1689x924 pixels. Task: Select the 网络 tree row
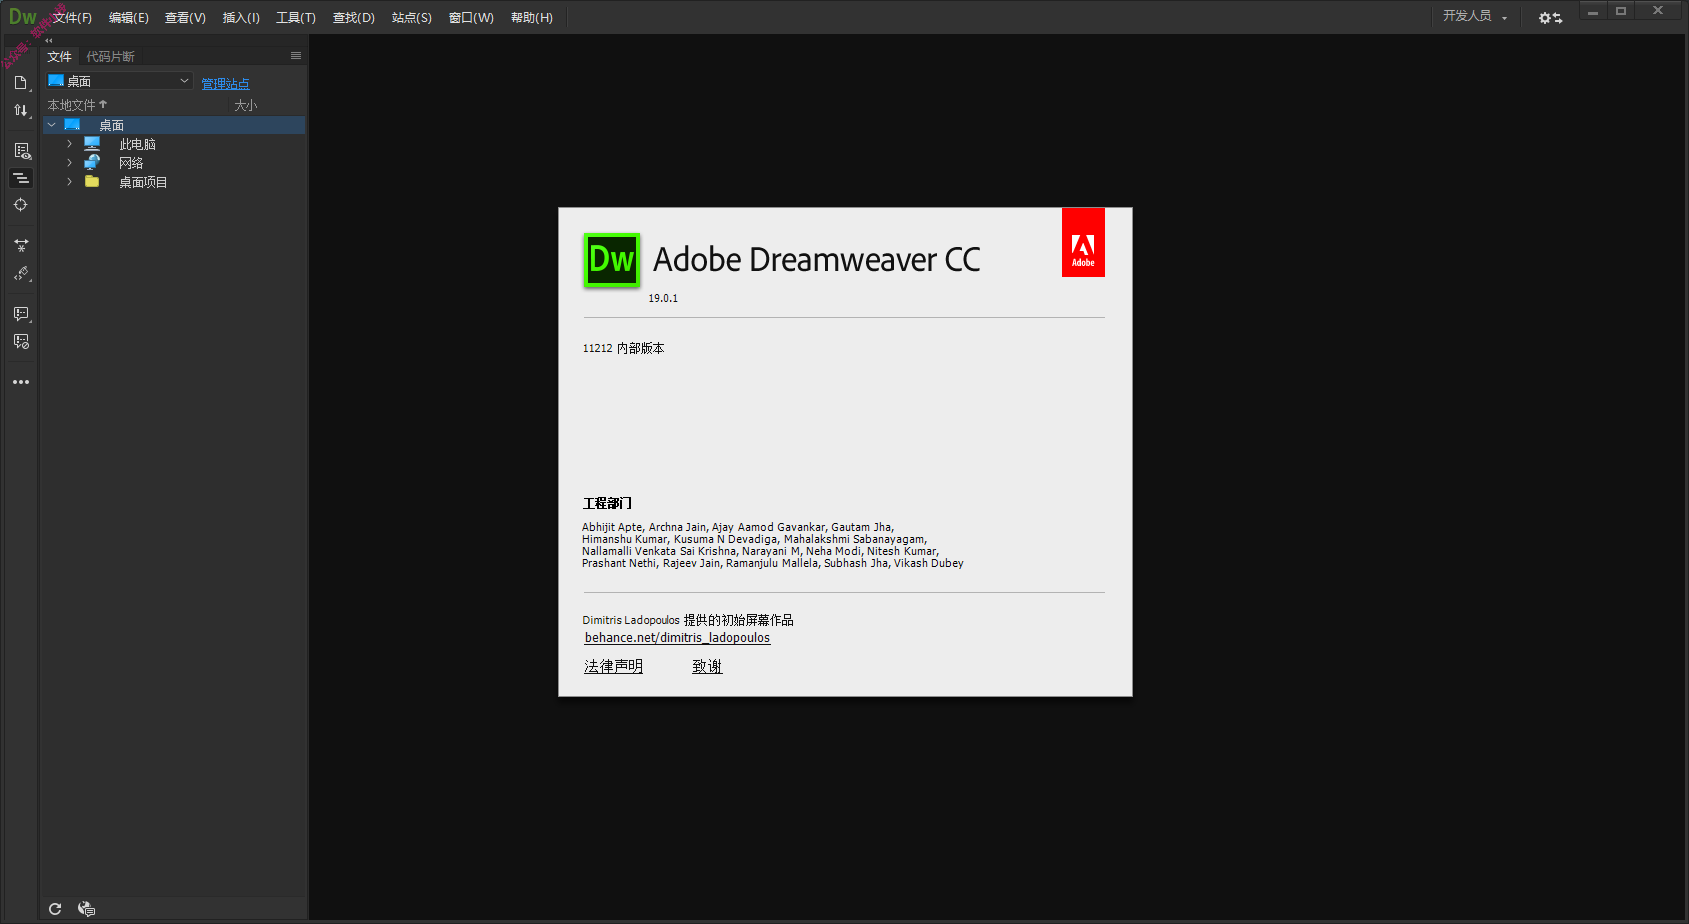point(174,162)
